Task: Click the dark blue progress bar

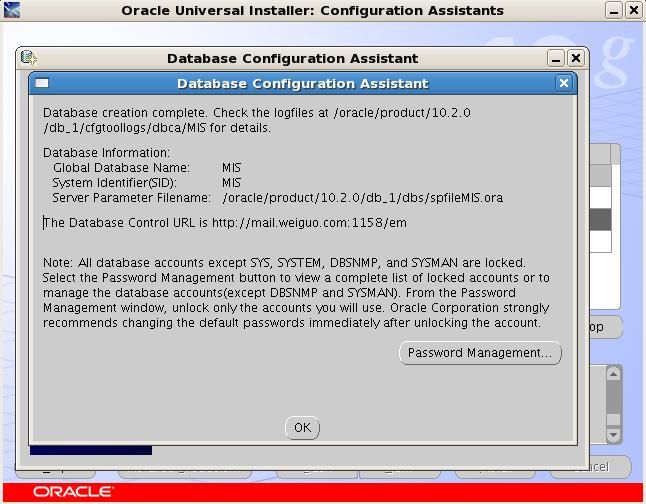Action: coord(91,450)
